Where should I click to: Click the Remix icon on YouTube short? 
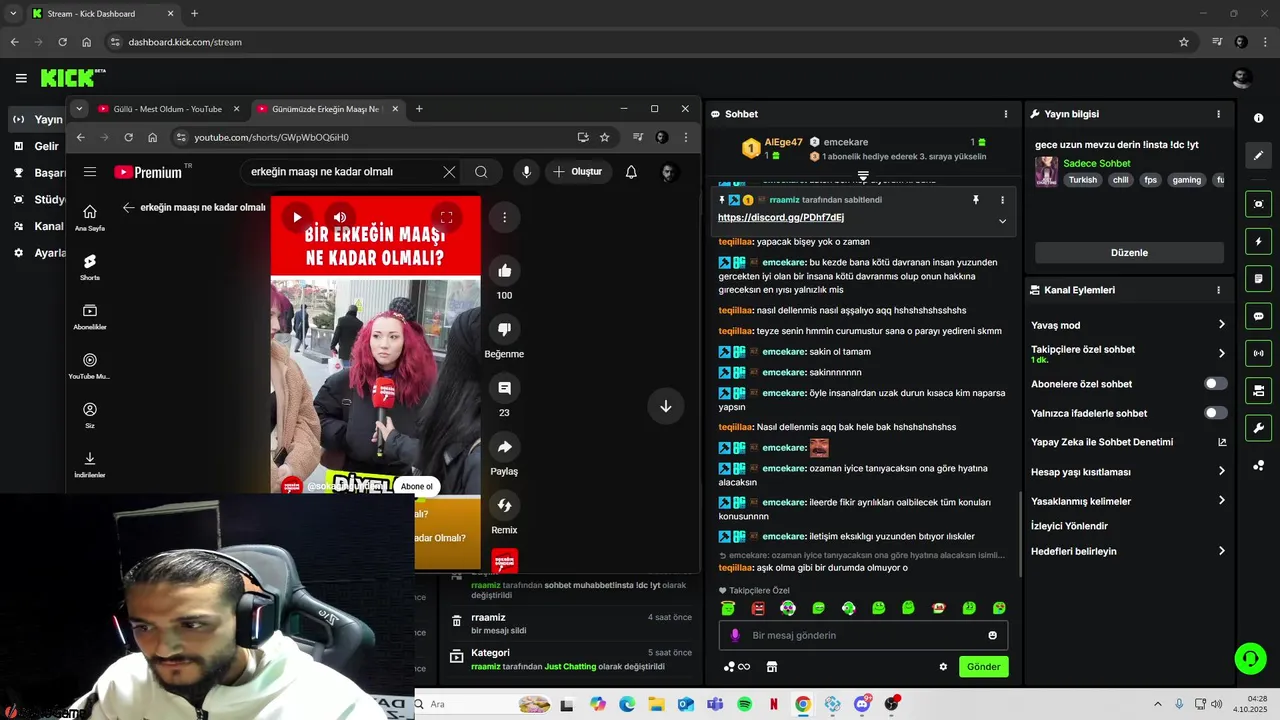coord(504,505)
